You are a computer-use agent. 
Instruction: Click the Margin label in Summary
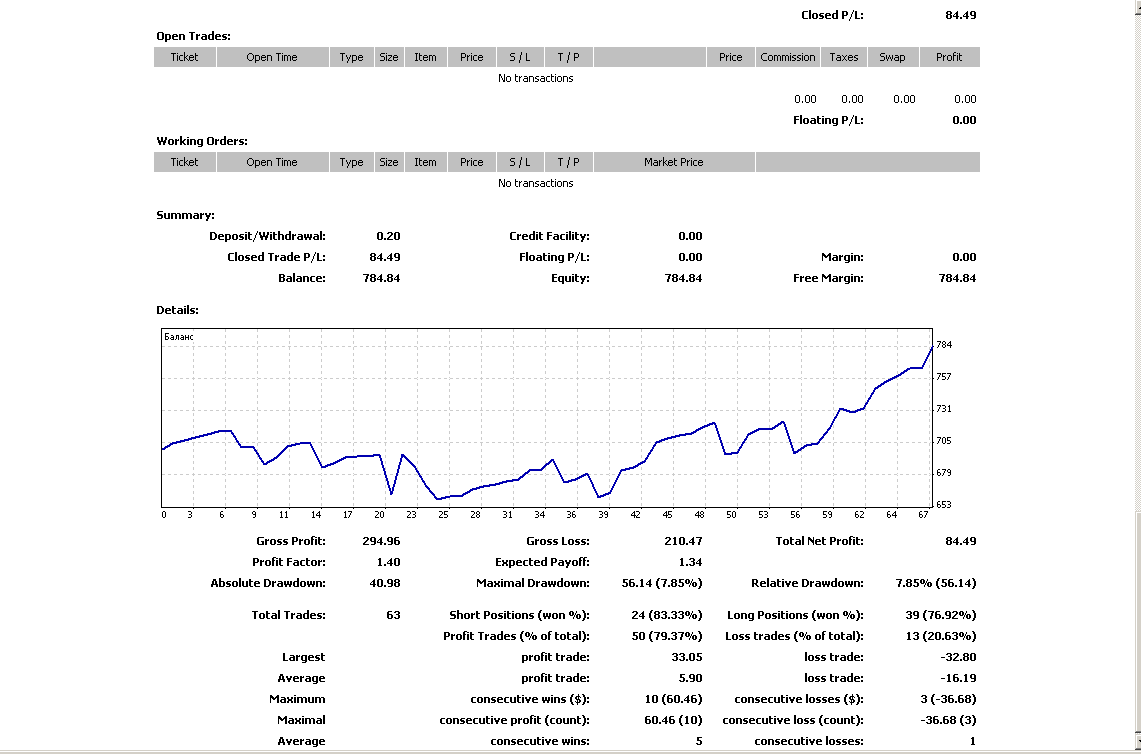[x=842, y=257]
